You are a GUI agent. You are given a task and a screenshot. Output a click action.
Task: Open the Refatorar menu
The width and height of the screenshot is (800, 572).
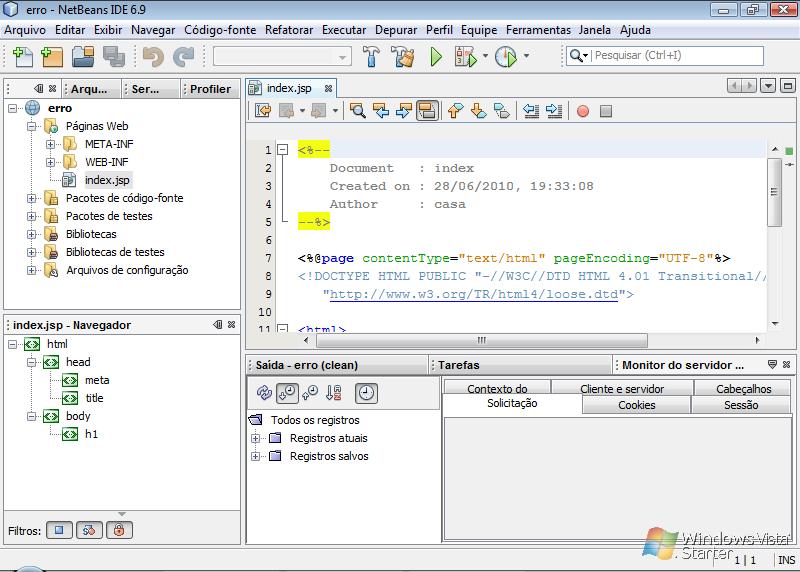[289, 30]
